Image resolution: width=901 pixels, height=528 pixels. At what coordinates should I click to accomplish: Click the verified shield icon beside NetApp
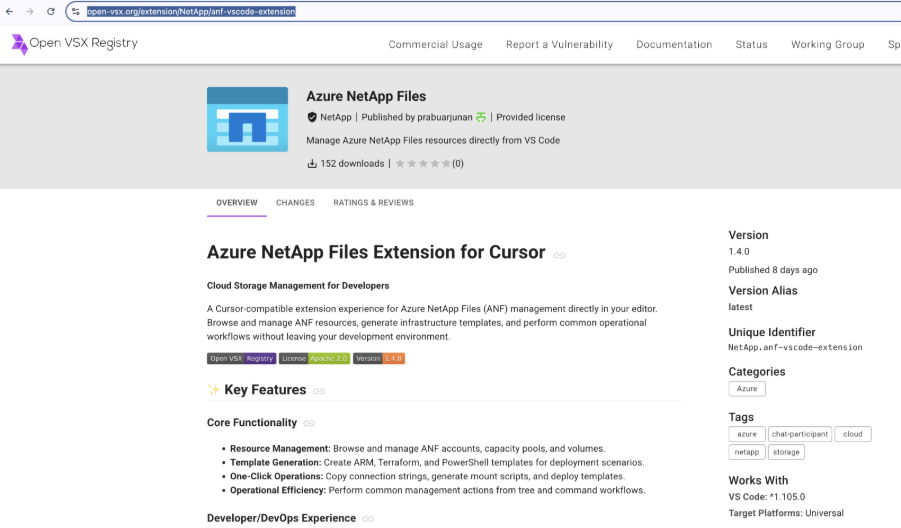[x=312, y=117]
